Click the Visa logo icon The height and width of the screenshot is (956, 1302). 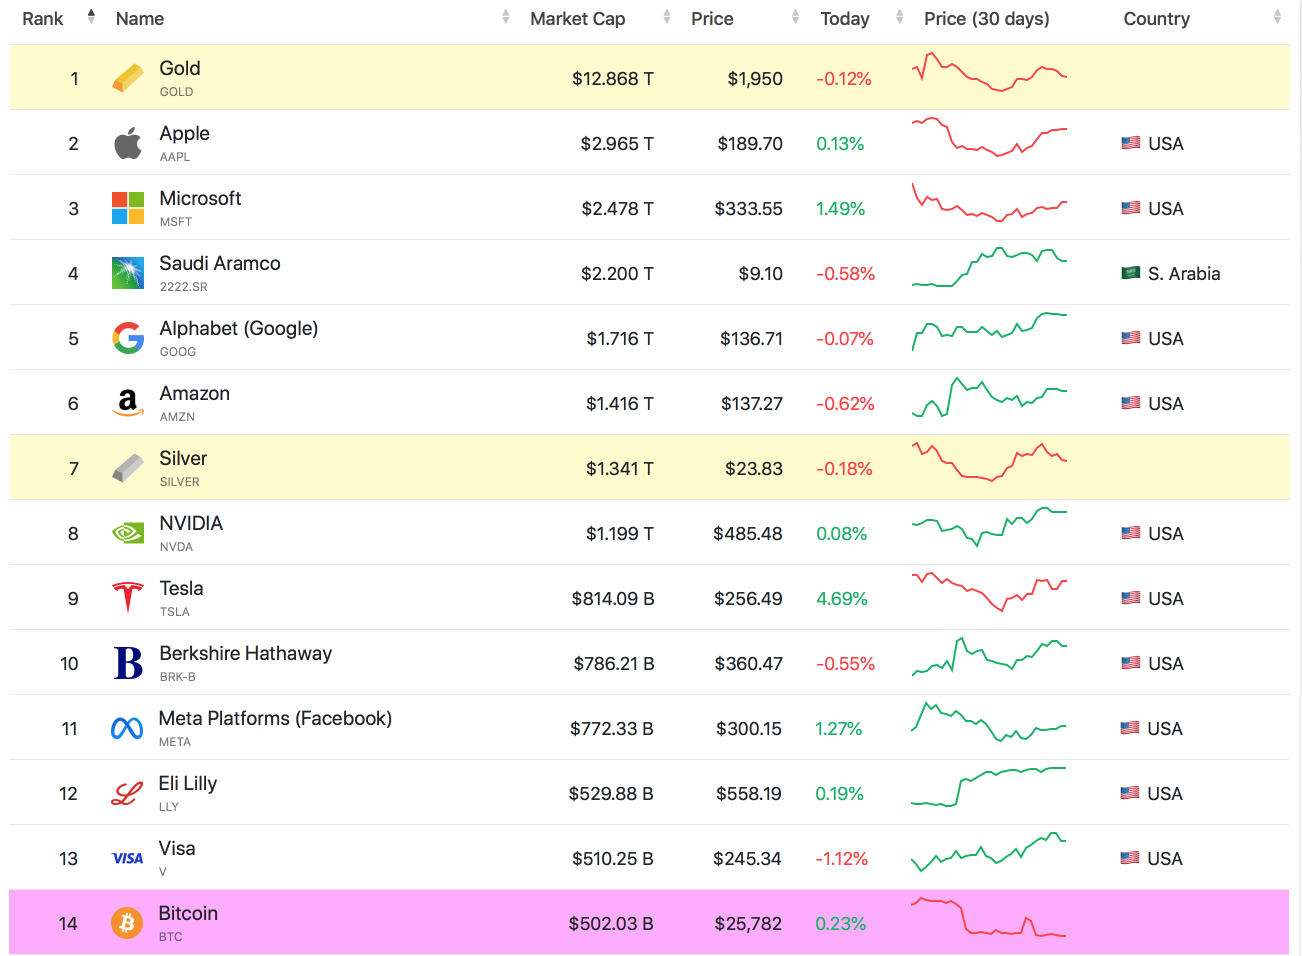click(127, 858)
